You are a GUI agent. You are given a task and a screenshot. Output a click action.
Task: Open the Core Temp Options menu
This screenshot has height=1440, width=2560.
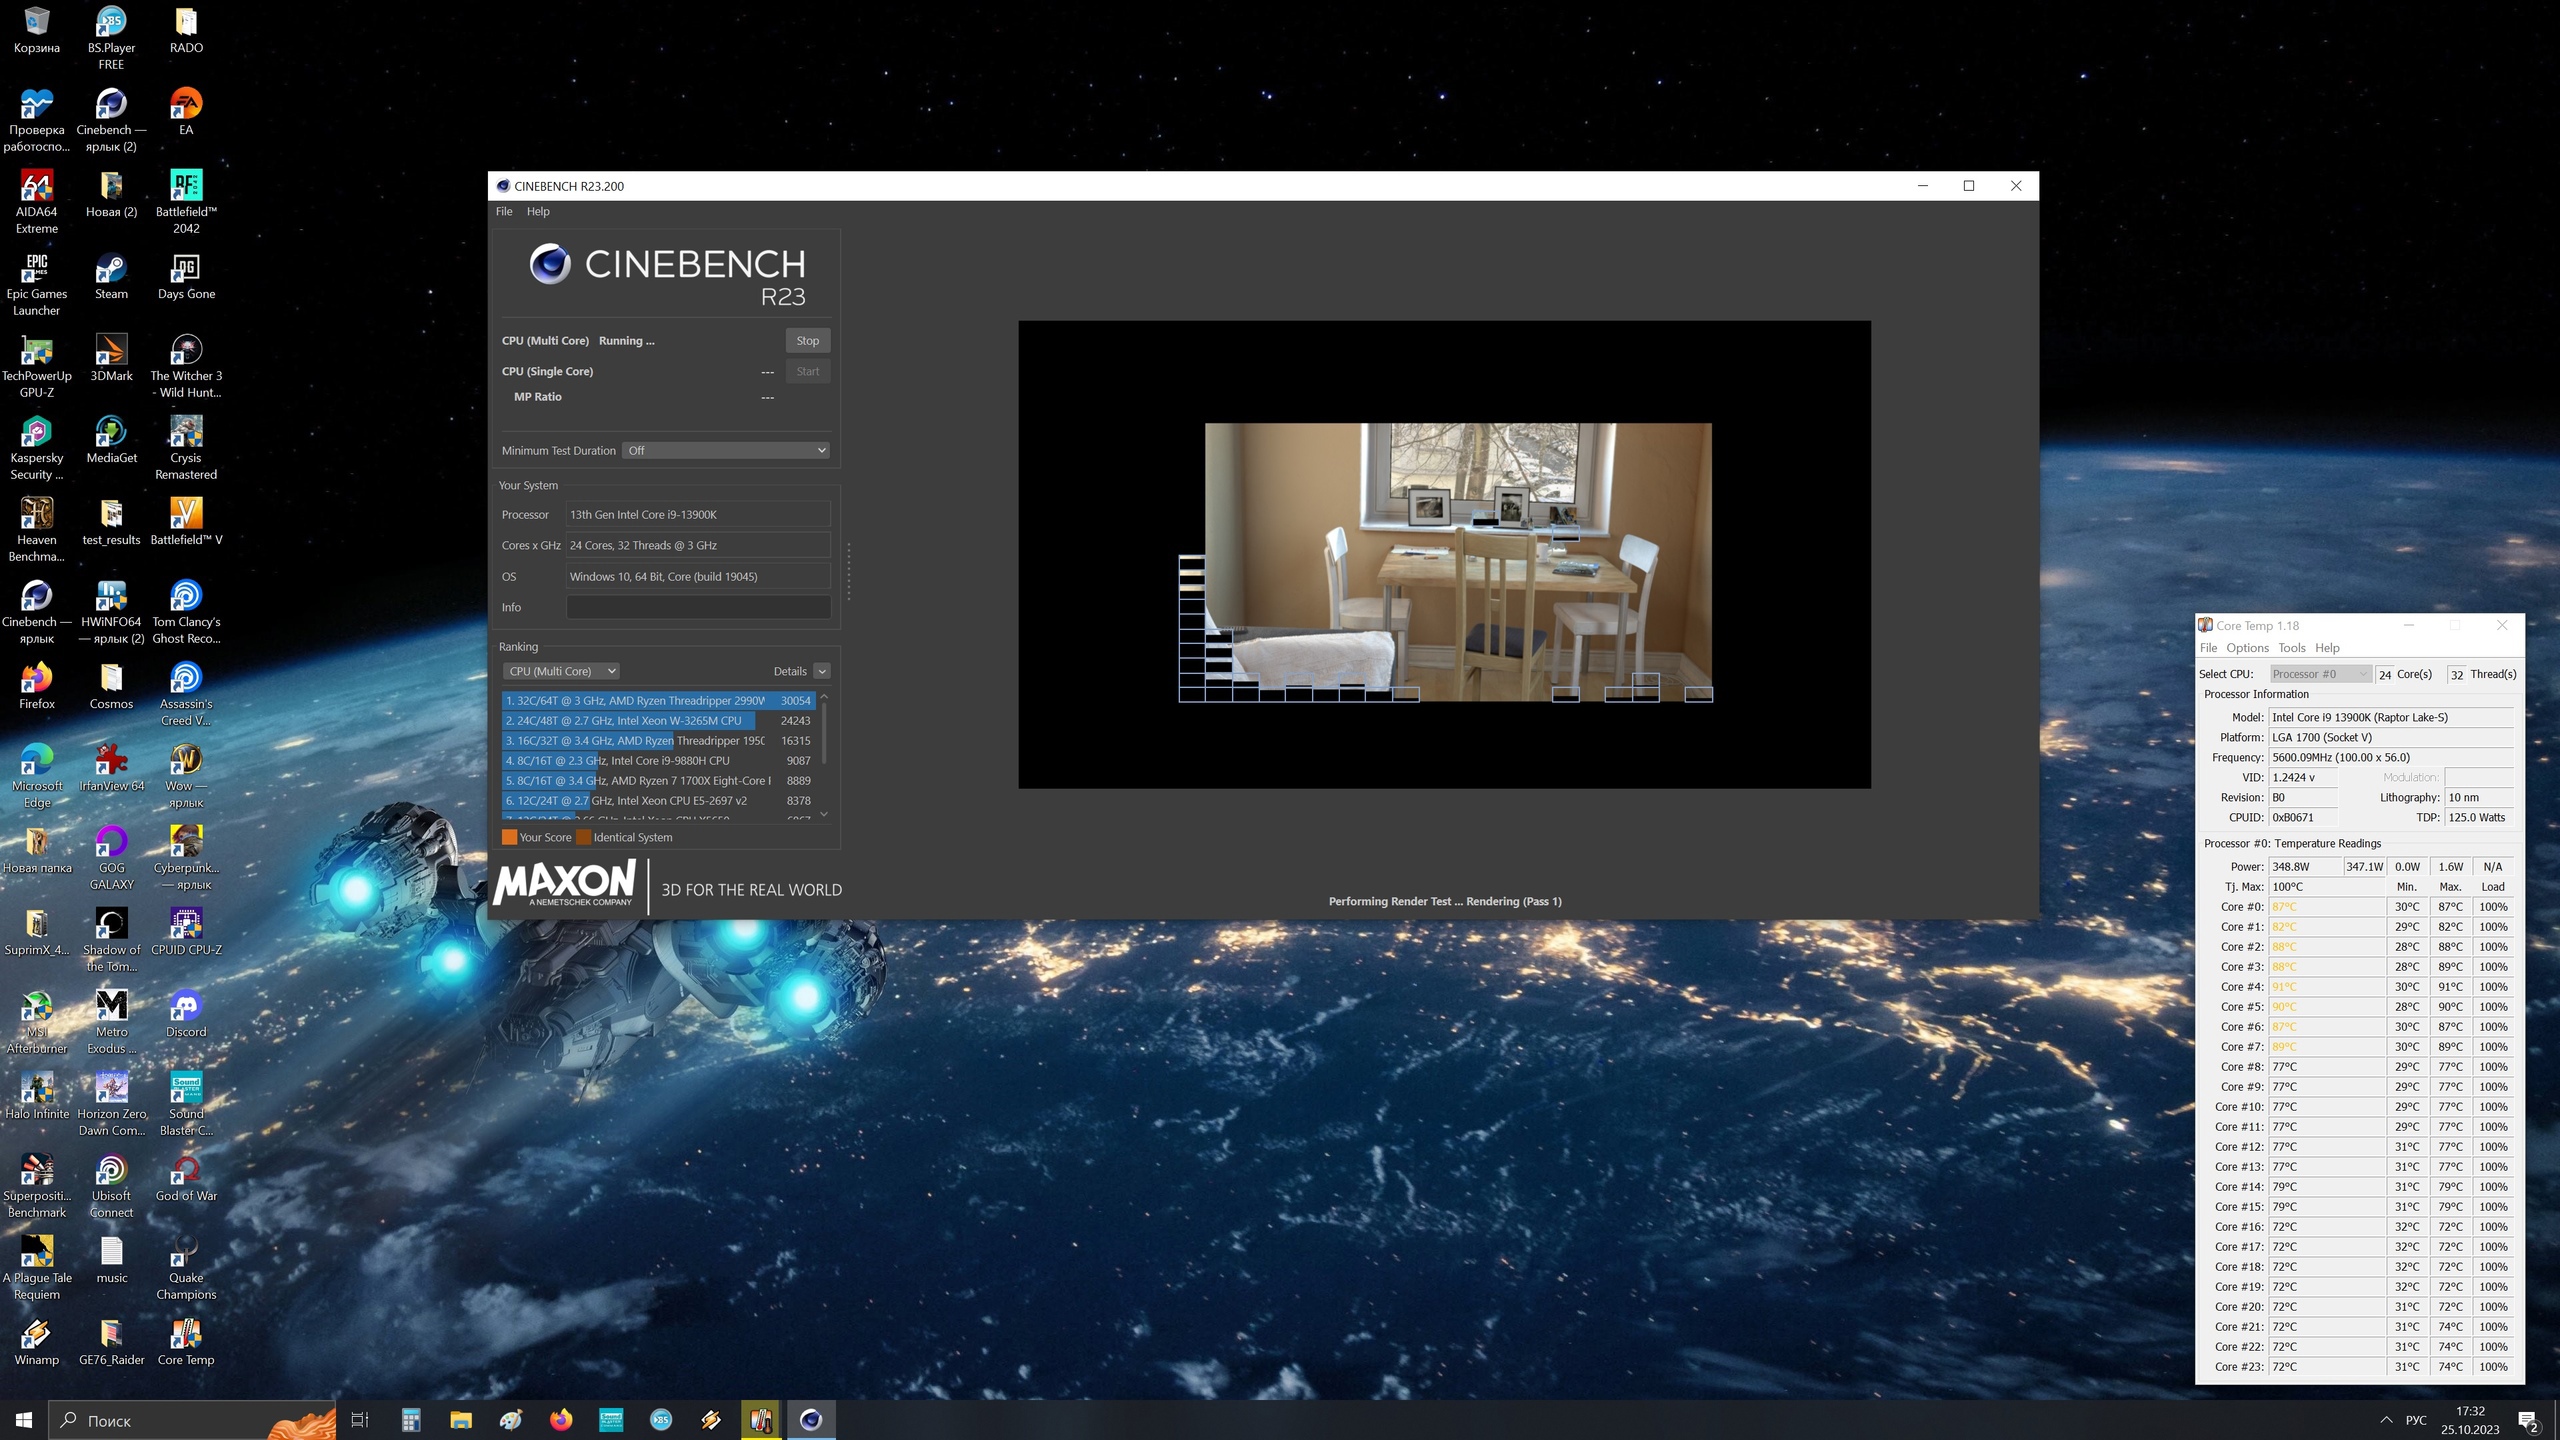(x=2247, y=648)
